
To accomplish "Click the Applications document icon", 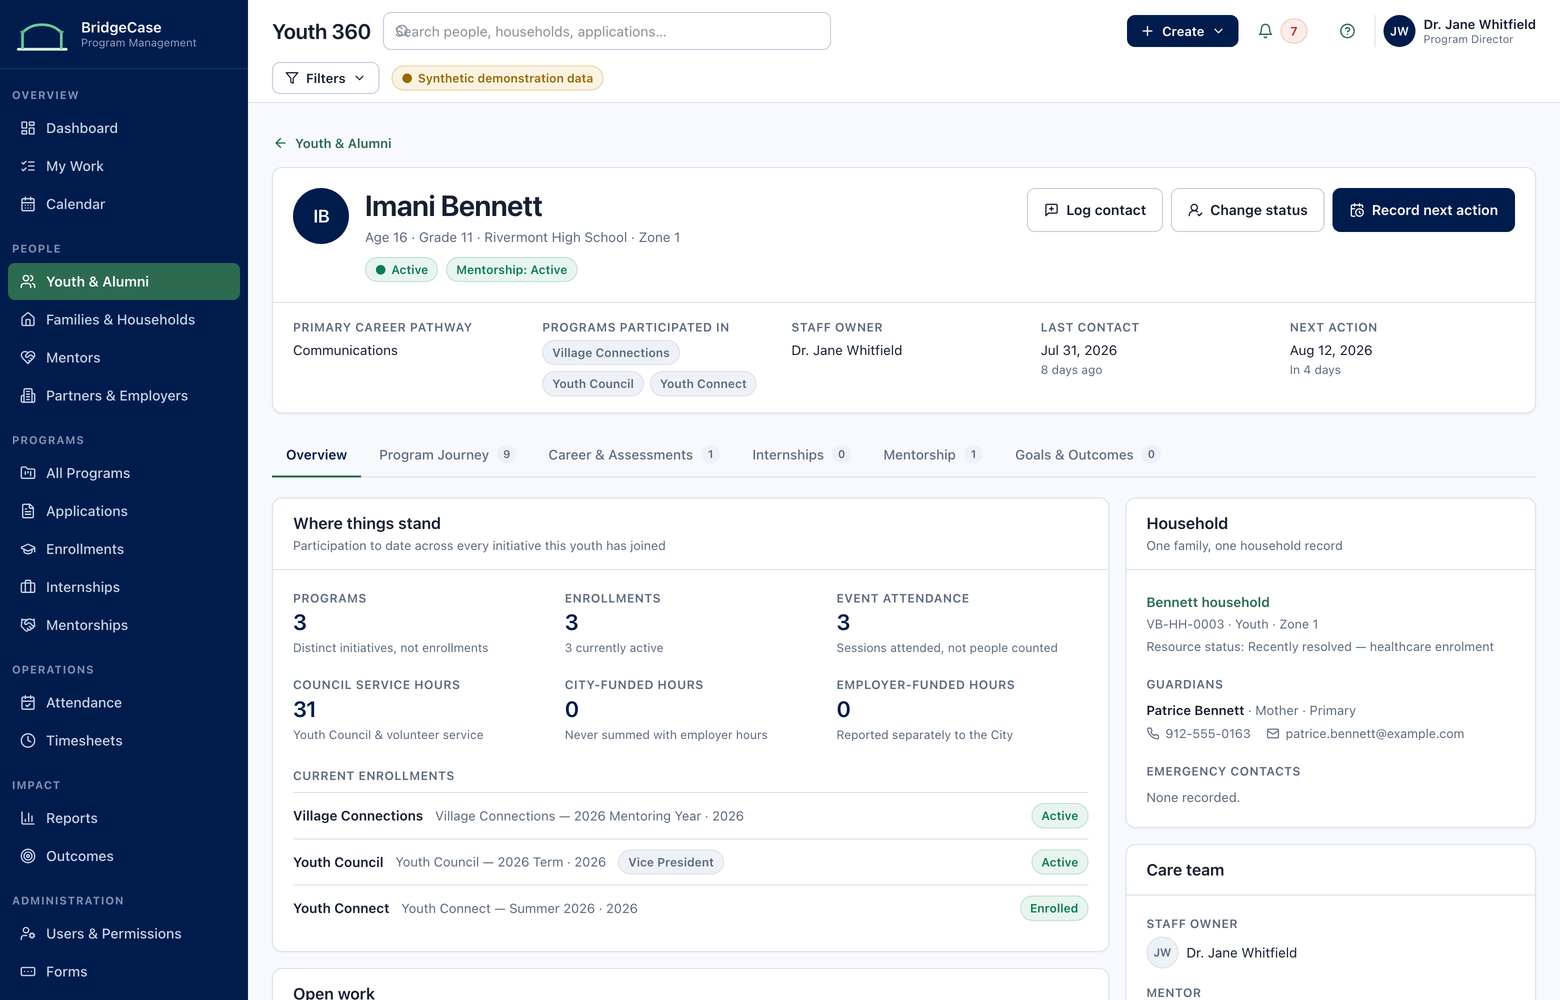I will tap(28, 511).
